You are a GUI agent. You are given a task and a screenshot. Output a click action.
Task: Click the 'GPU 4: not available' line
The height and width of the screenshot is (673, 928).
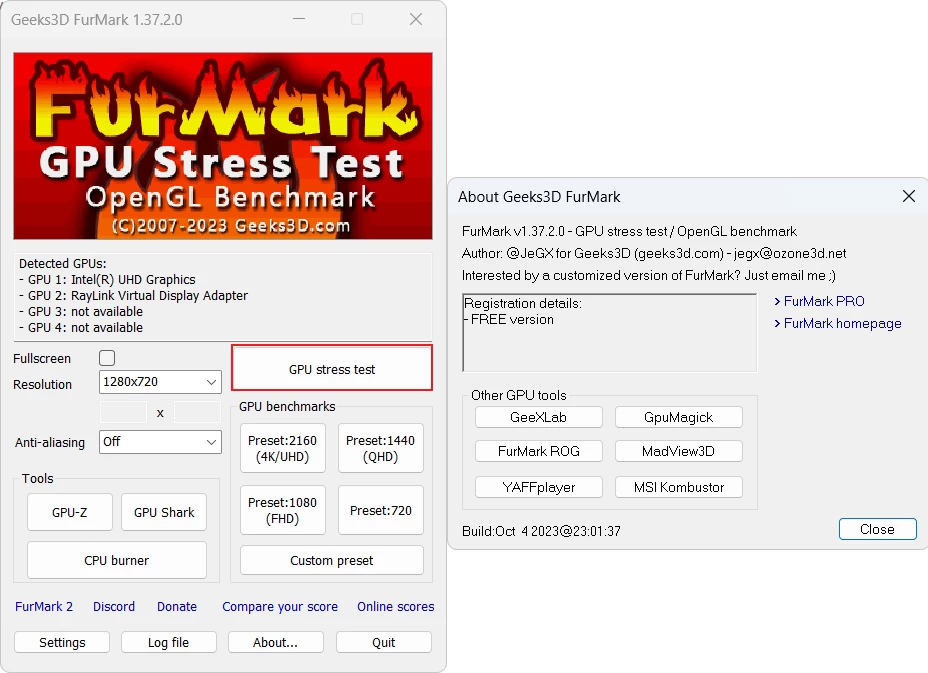pos(81,327)
